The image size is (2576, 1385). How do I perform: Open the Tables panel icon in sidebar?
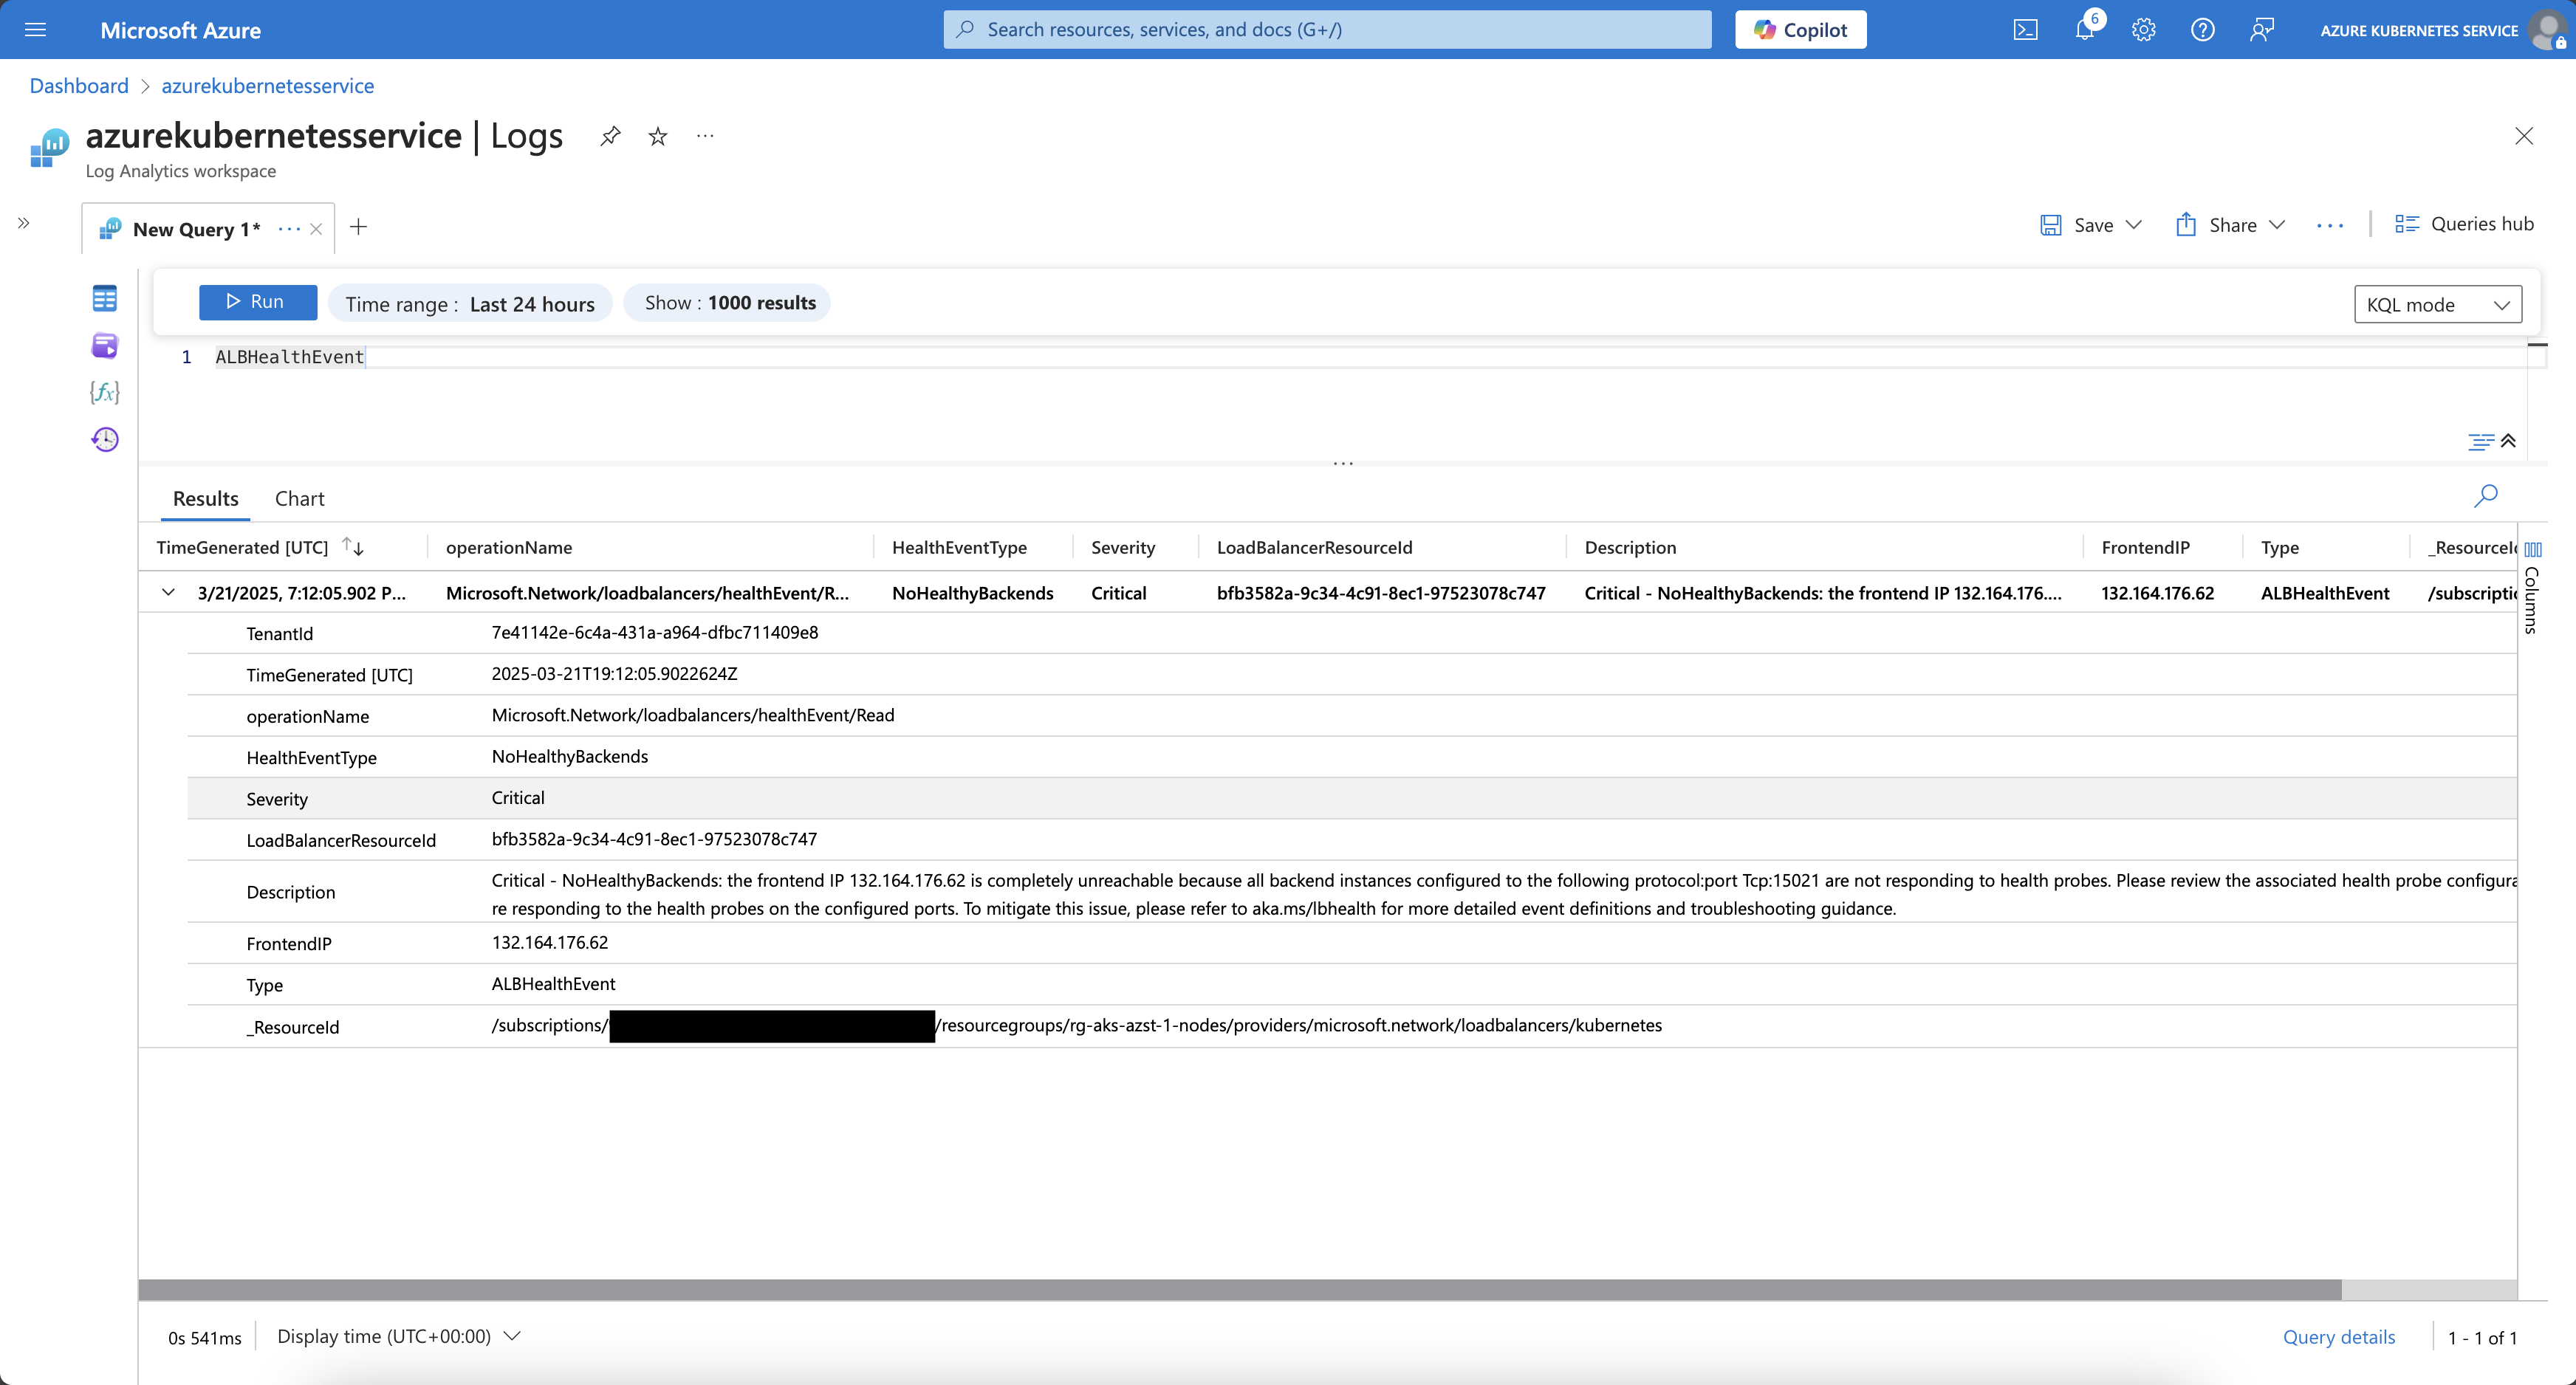(104, 298)
